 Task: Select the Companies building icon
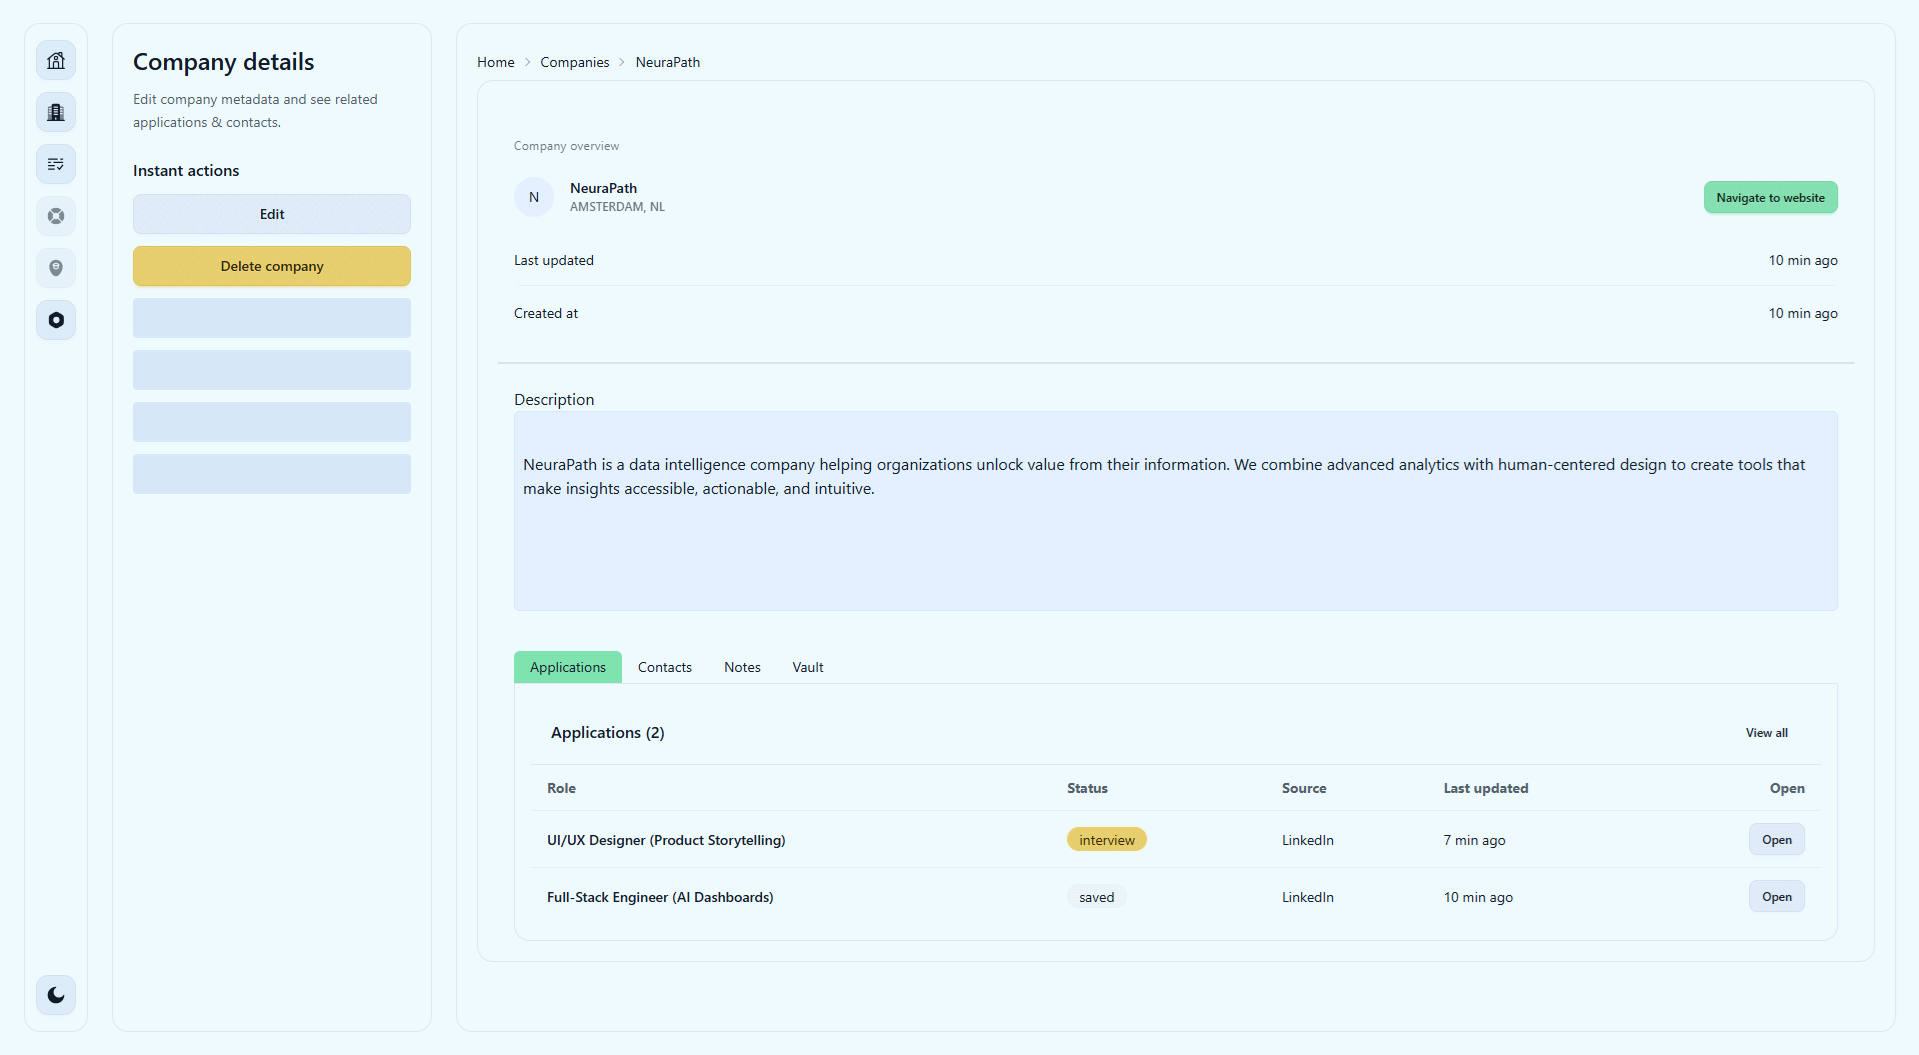[x=55, y=111]
